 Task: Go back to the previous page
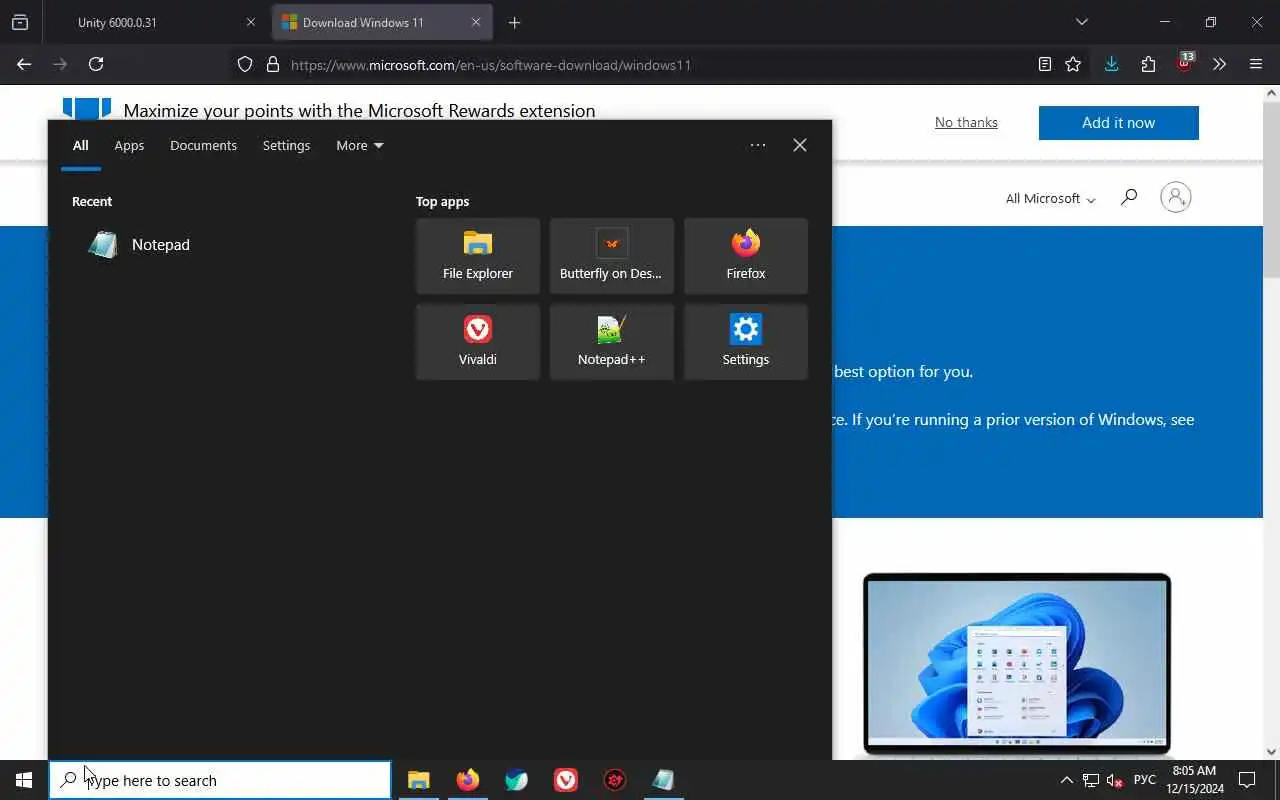[x=24, y=64]
